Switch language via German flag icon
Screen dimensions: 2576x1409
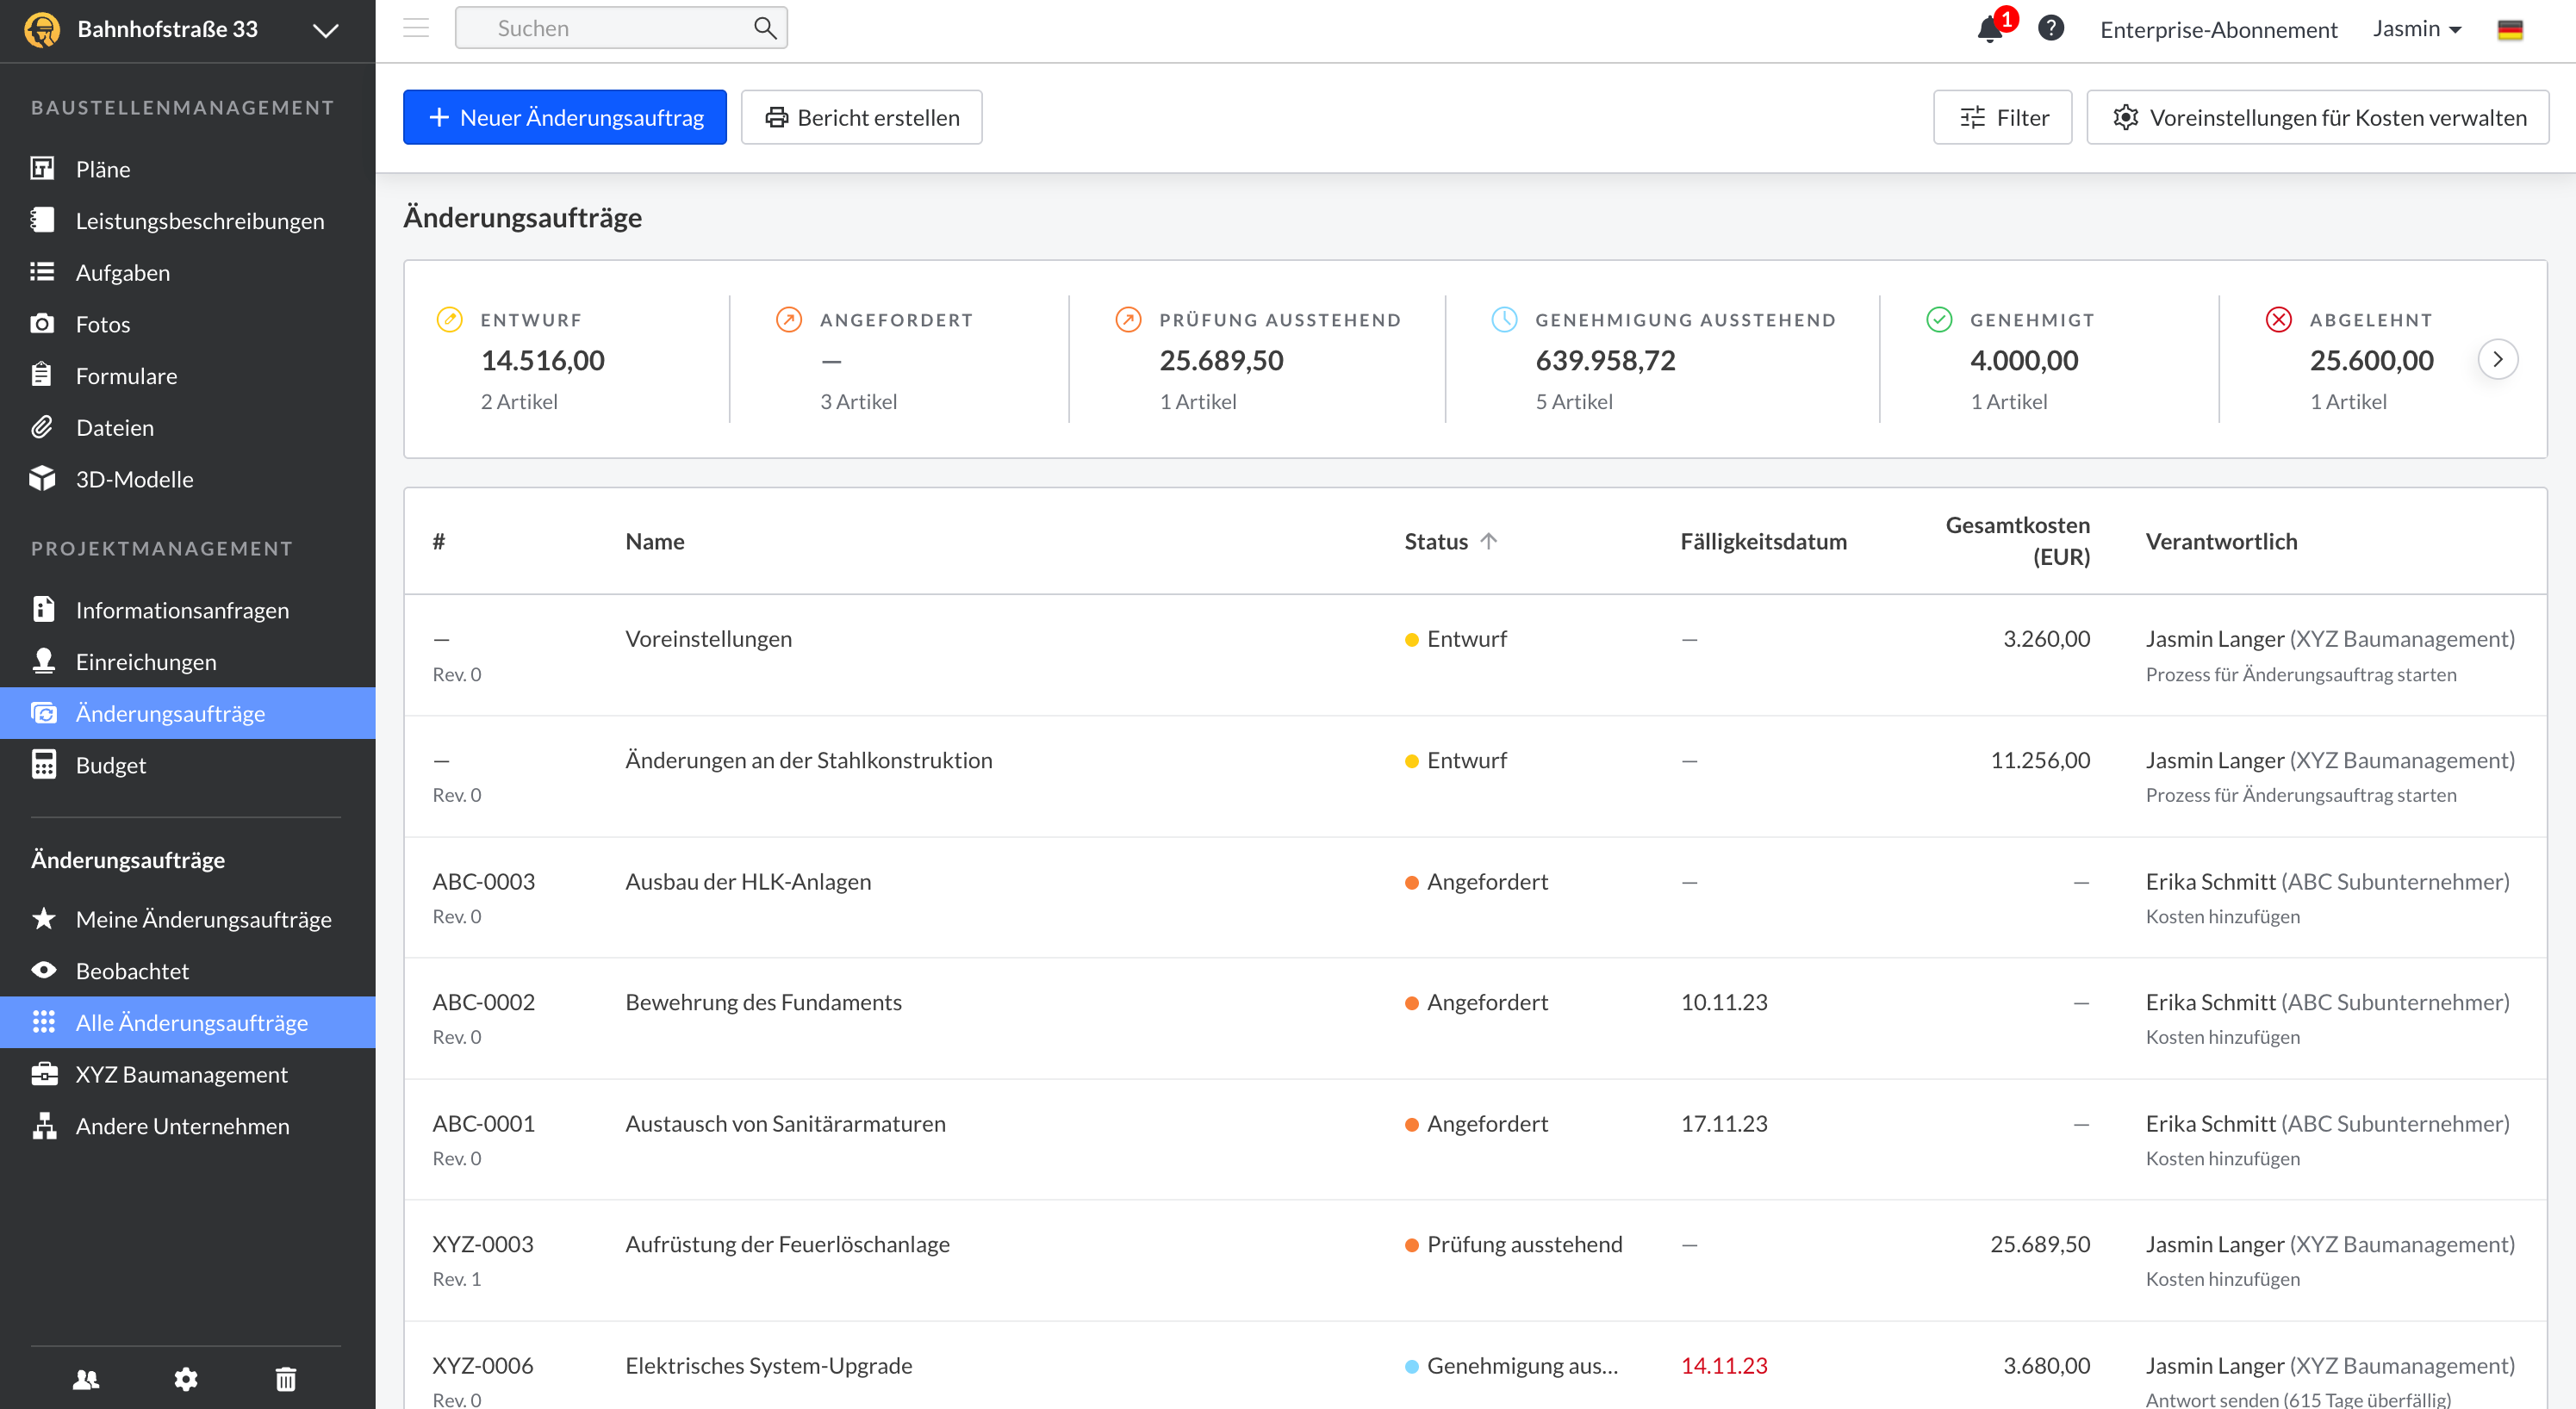coord(2509,30)
